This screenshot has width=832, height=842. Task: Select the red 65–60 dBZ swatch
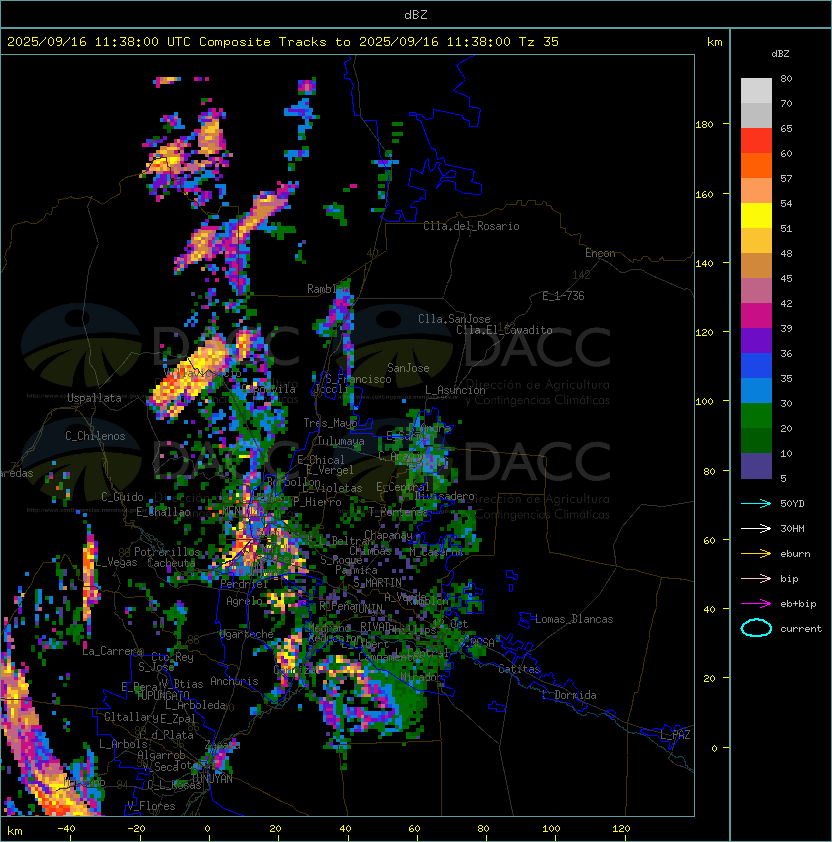tap(756, 141)
